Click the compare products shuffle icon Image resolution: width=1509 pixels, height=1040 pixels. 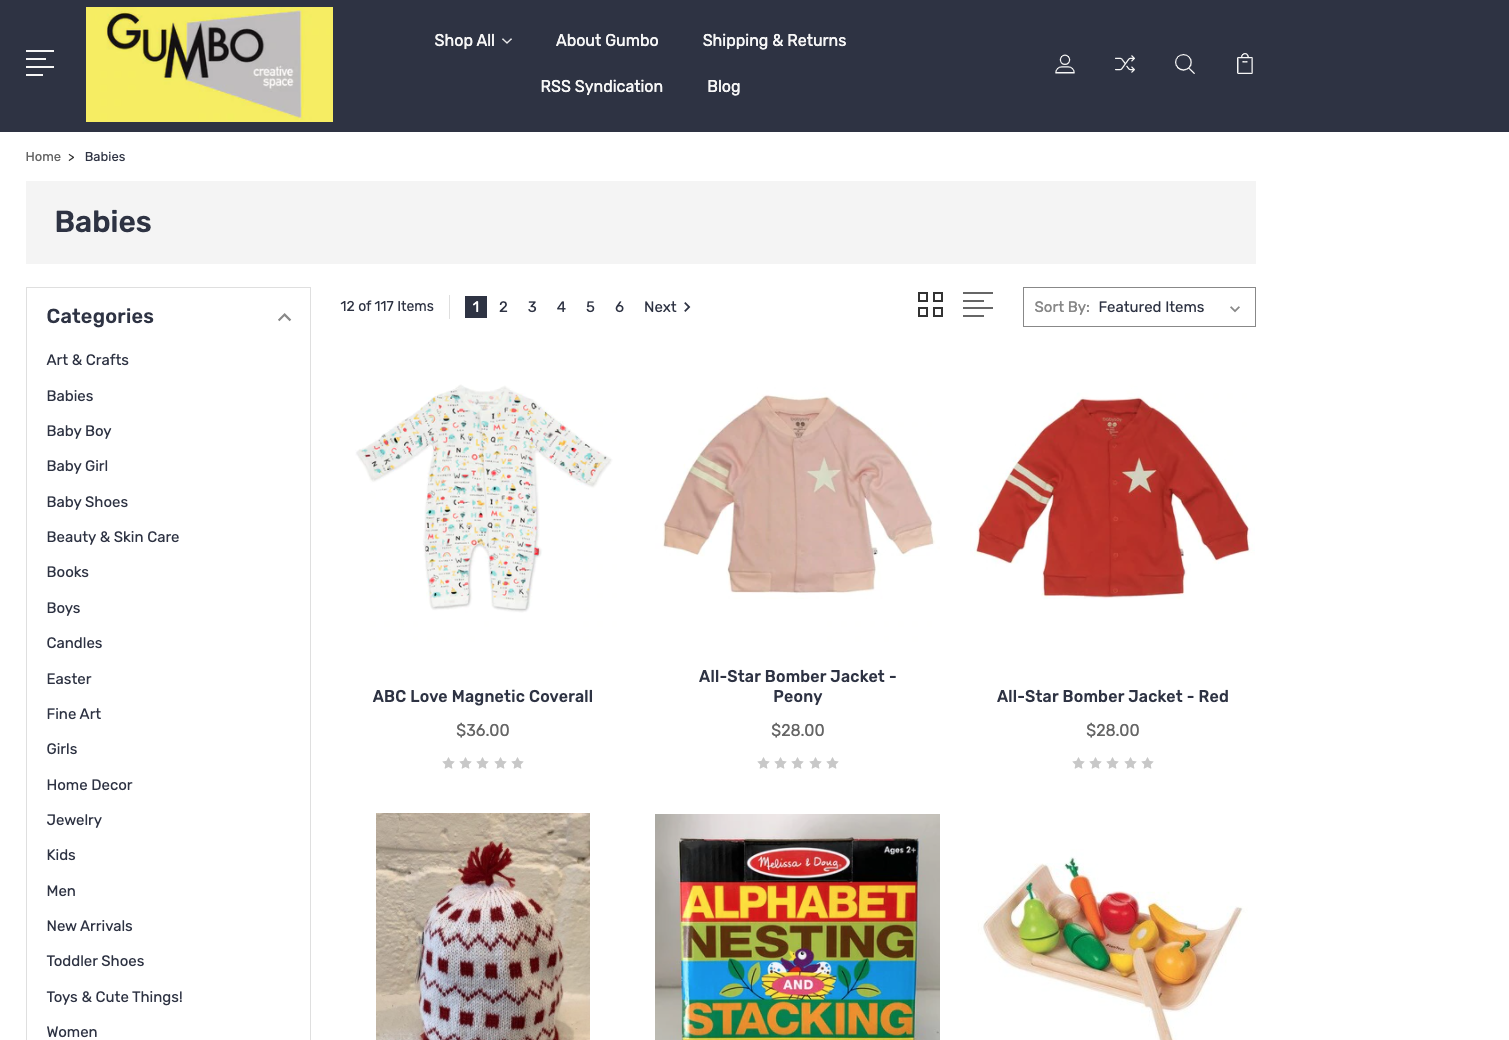pyautogui.click(x=1125, y=64)
